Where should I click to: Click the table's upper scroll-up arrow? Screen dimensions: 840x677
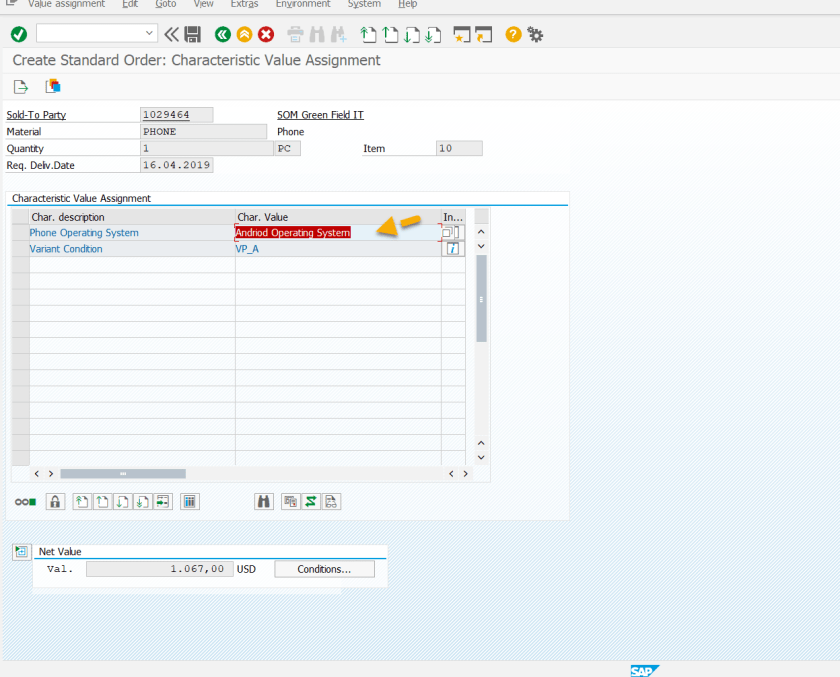[x=481, y=232]
